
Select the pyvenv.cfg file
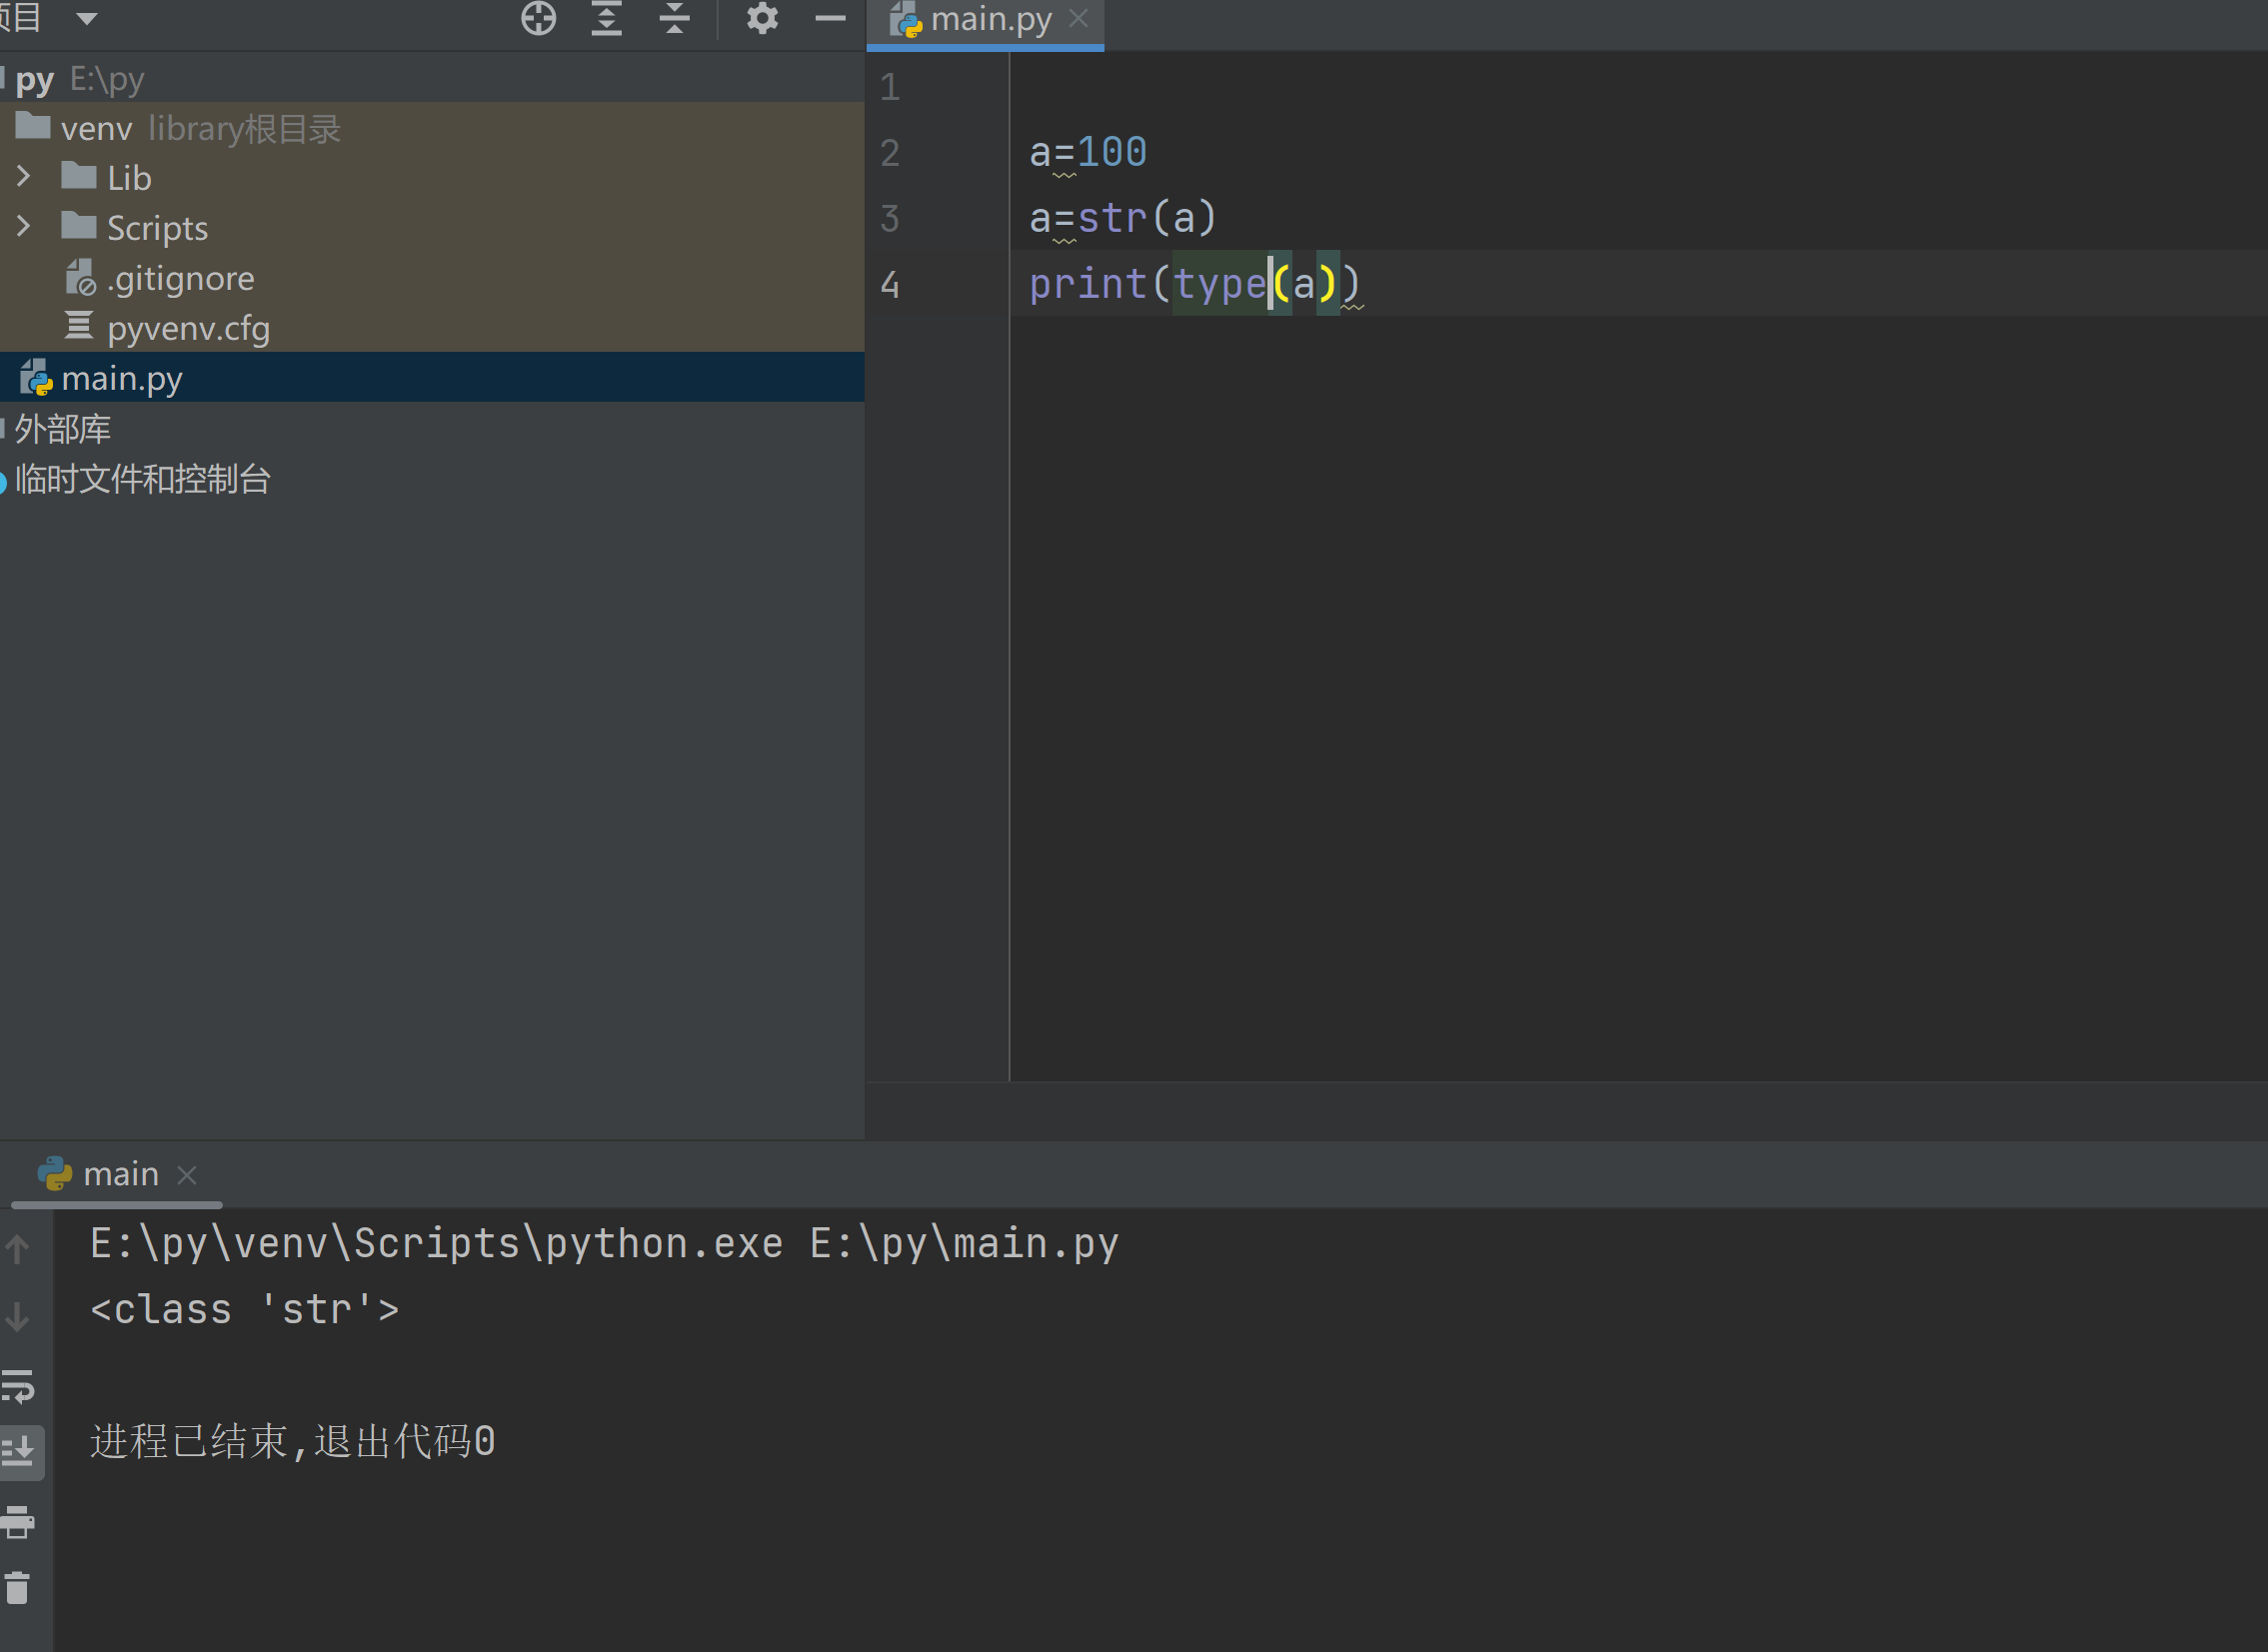(x=432, y=328)
